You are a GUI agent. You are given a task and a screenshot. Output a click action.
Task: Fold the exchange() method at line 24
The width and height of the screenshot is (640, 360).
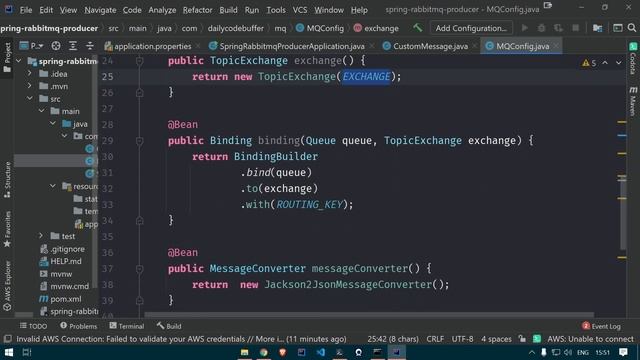(139, 61)
